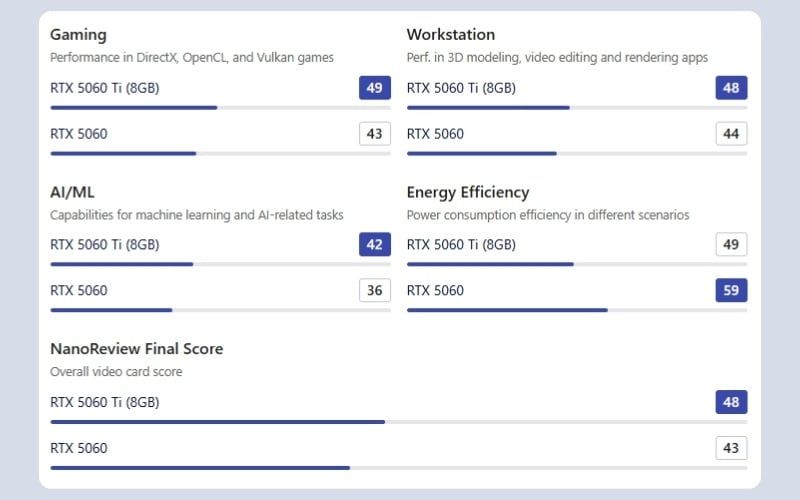Click the Workstation section heading
Image resolution: width=800 pixels, height=500 pixels.
[x=450, y=35]
